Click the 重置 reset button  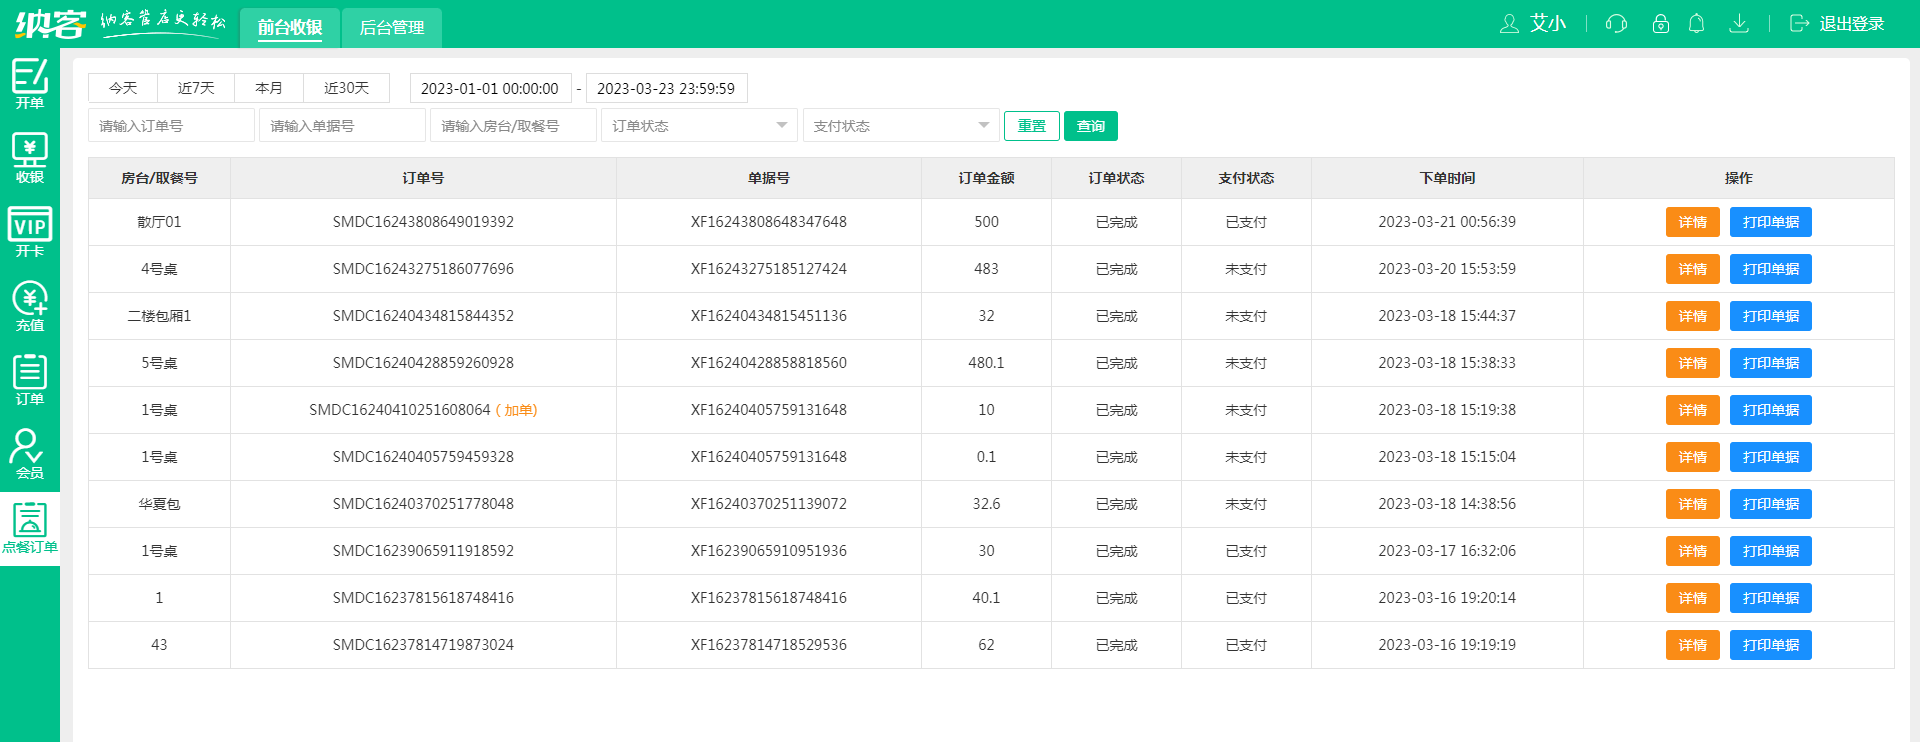(x=1031, y=126)
